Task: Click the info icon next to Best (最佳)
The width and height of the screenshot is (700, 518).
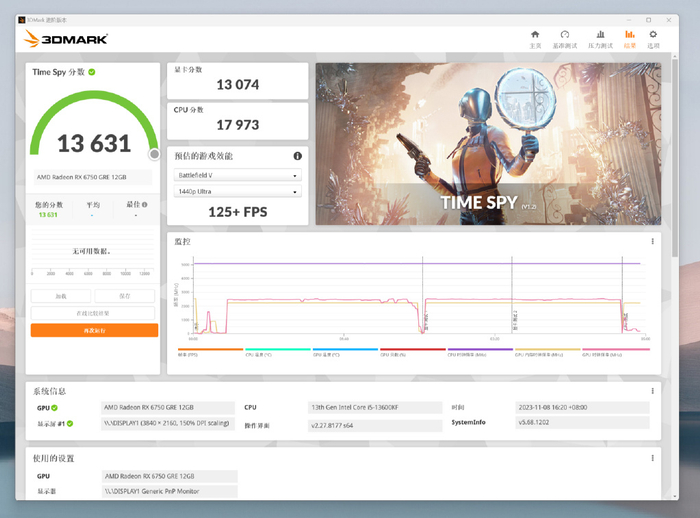Action: 144,204
